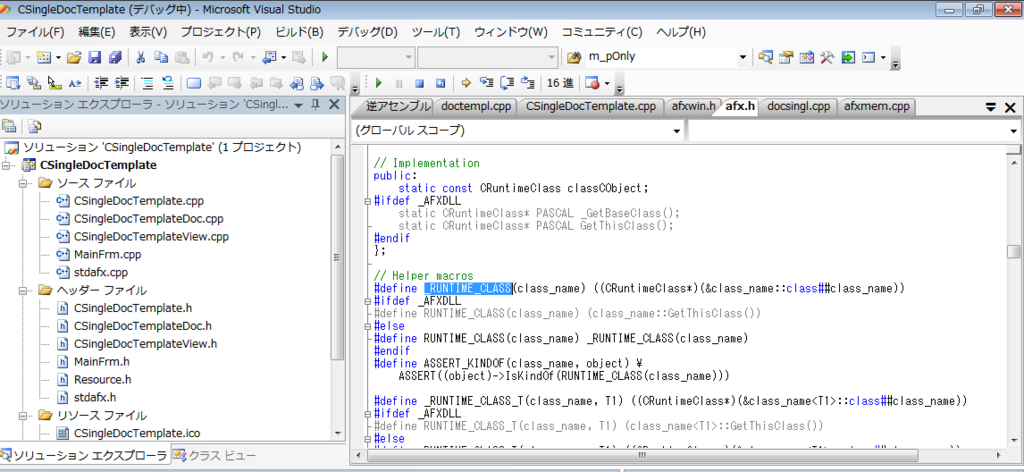This screenshot has height=472, width=1024.
Task: Open the Breakpoints window dropdown arrow
Action: point(607,83)
